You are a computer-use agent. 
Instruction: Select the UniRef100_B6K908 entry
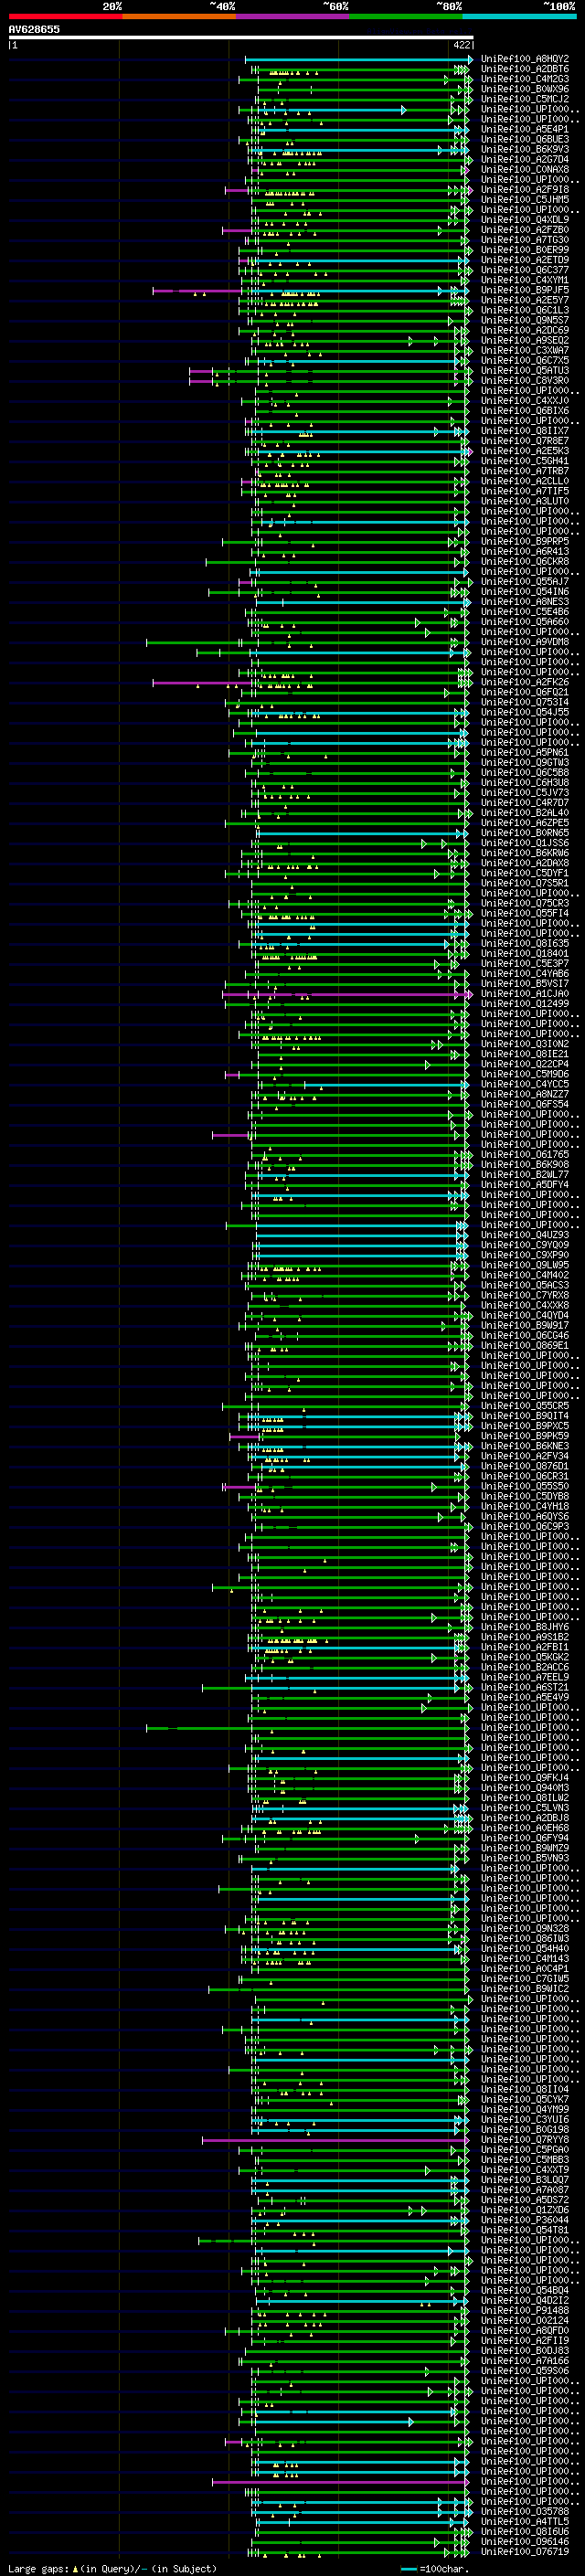525,1164
